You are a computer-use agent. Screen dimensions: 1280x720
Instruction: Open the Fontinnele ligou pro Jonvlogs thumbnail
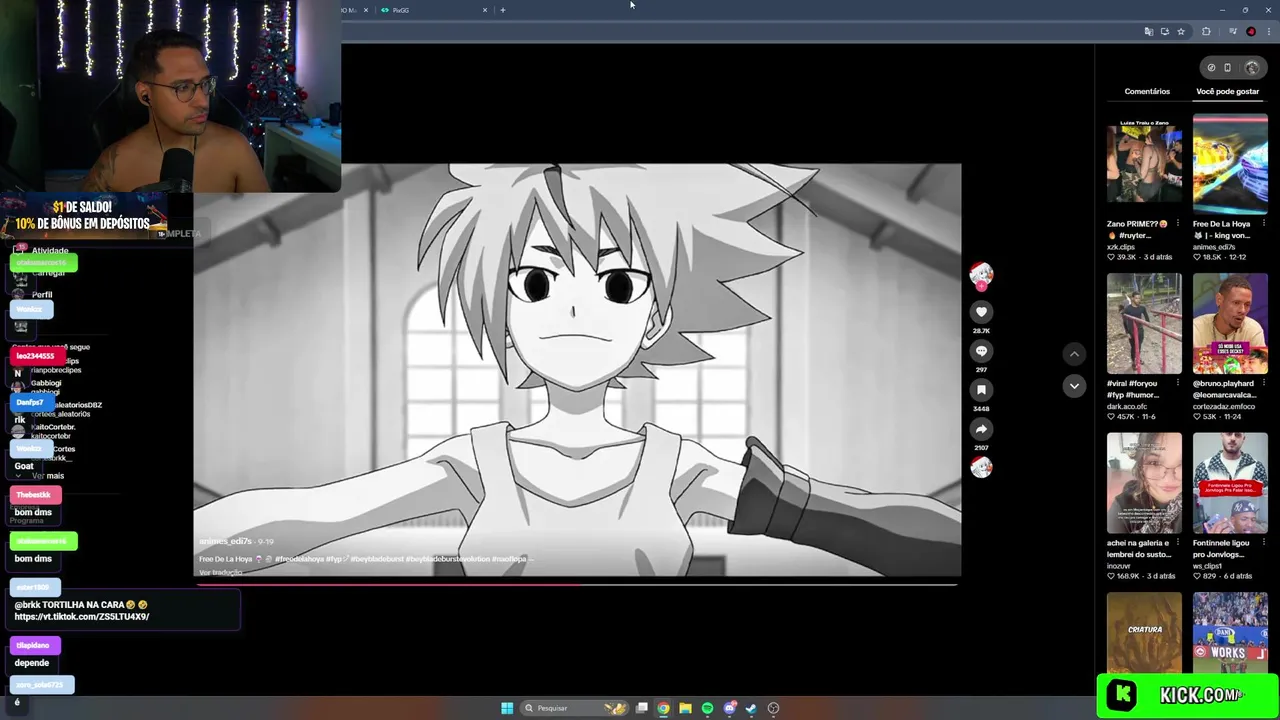(1230, 483)
